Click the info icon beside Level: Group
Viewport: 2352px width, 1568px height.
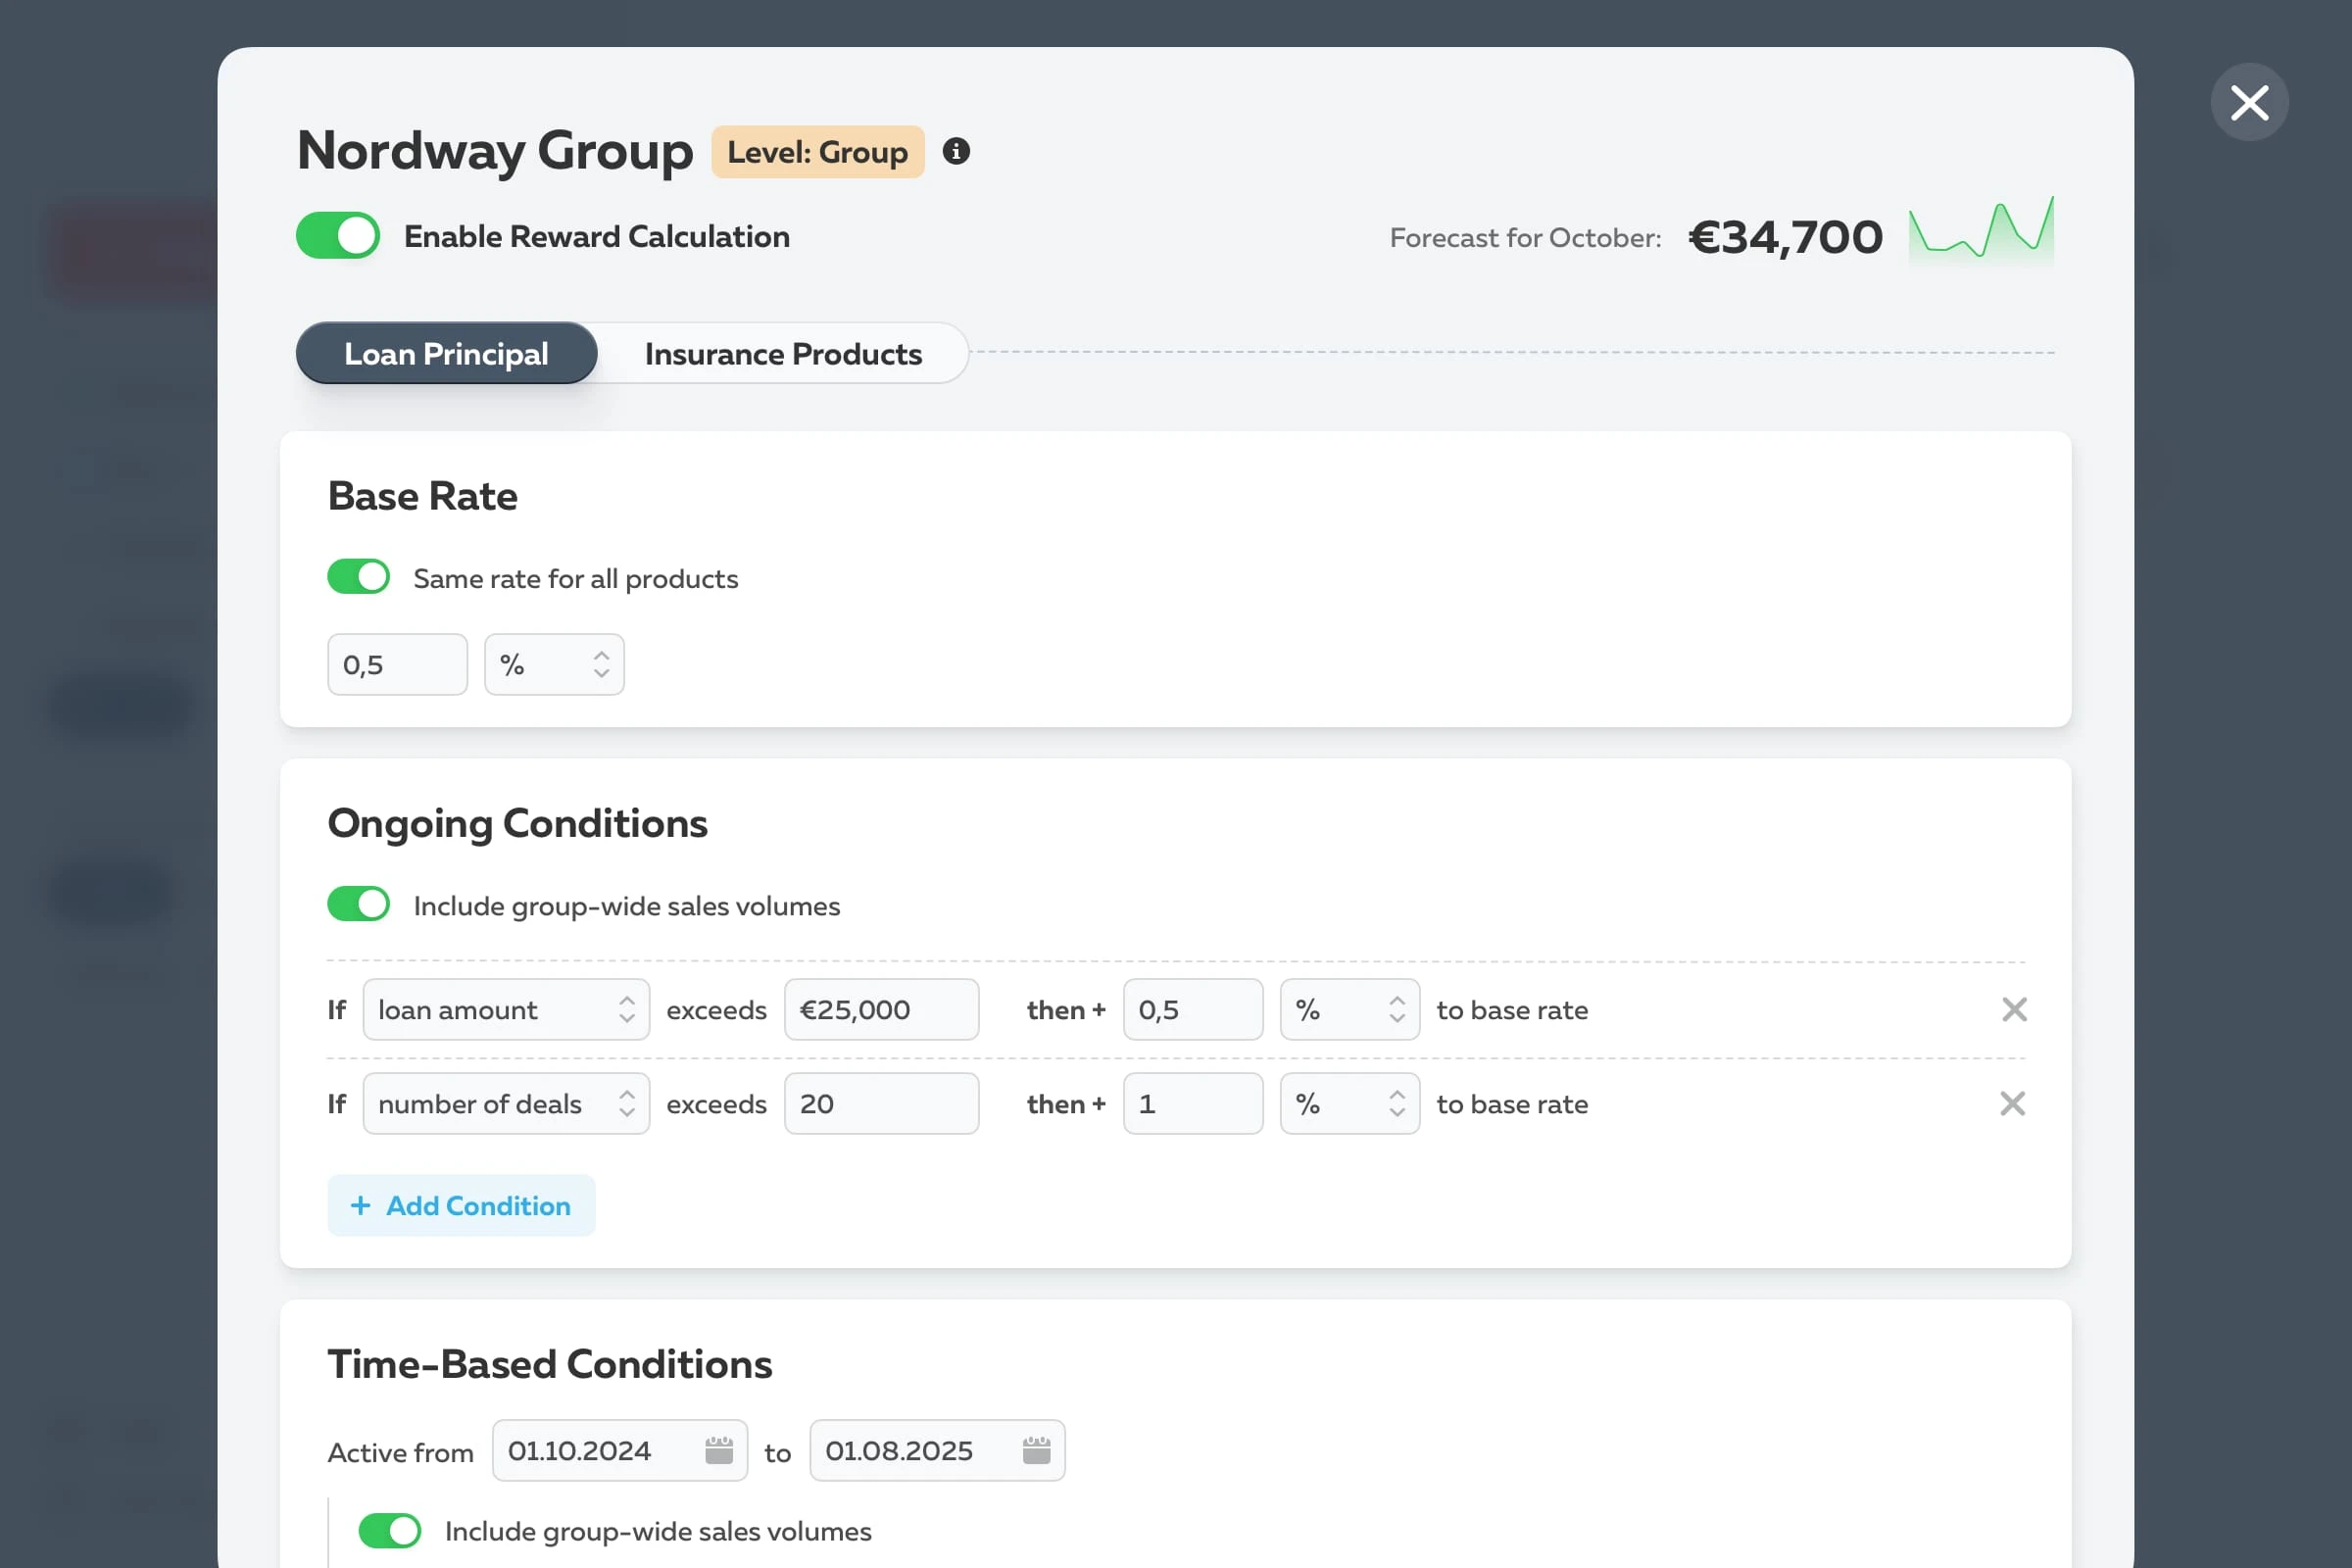point(956,151)
